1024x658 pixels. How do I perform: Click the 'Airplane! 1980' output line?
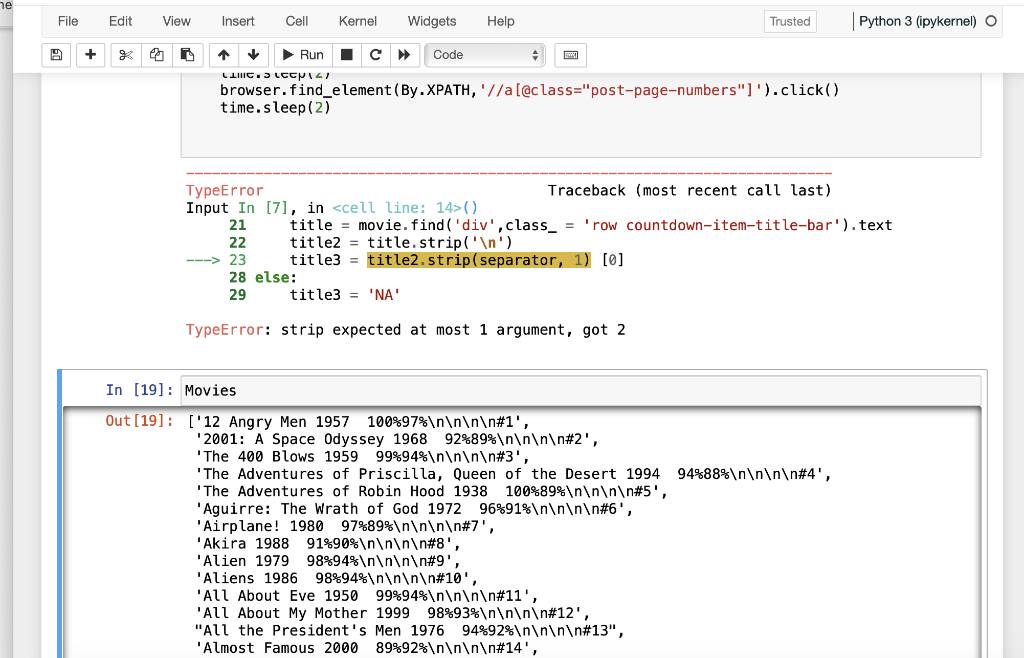point(345,526)
